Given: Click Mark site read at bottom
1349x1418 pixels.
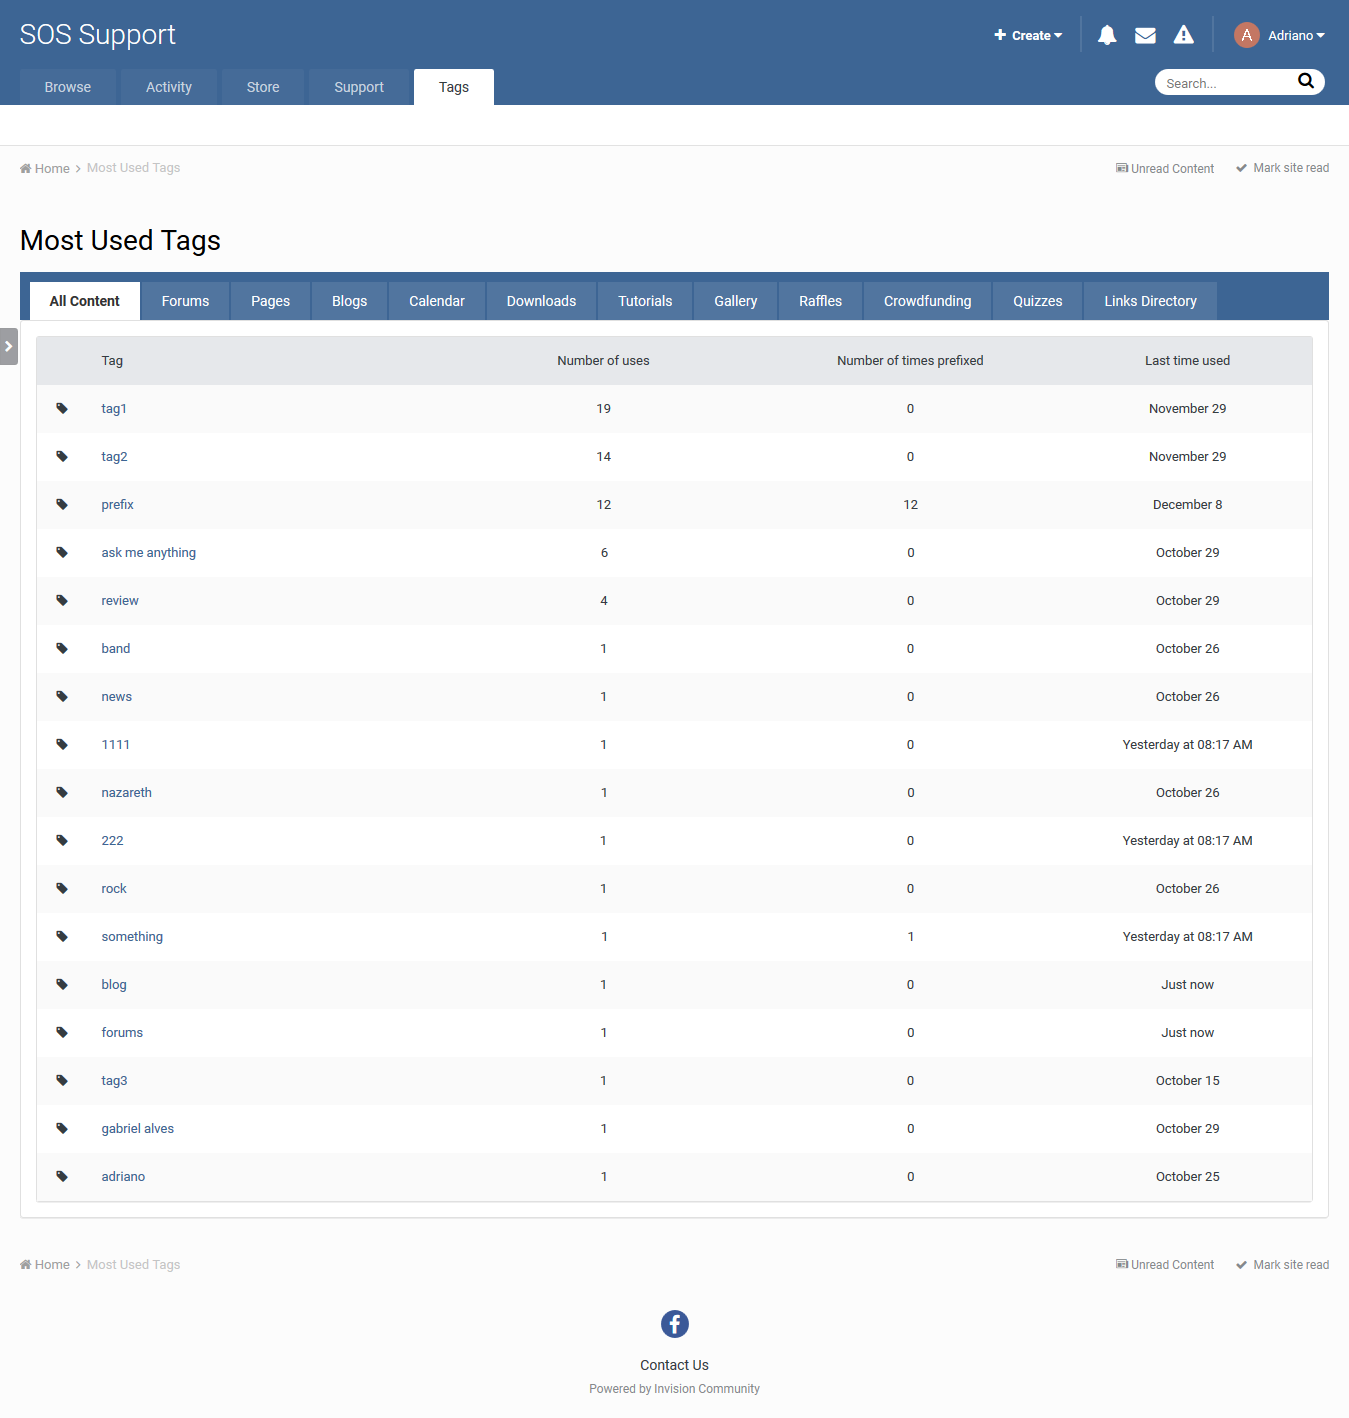Looking at the screenshot, I should click(1282, 1265).
